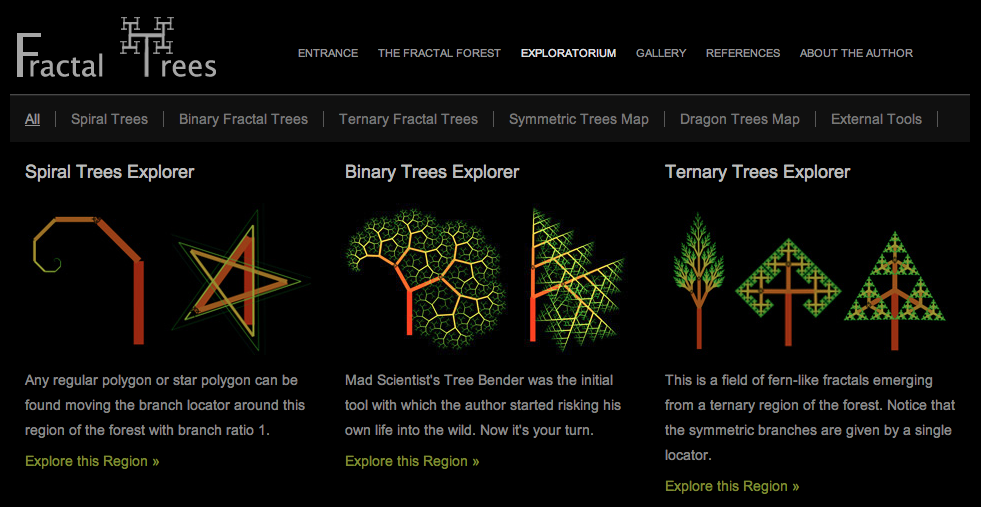Viewport: 981px width, 507px height.
Task: Explore this Region under Spiral Trees
Action: coord(92,461)
